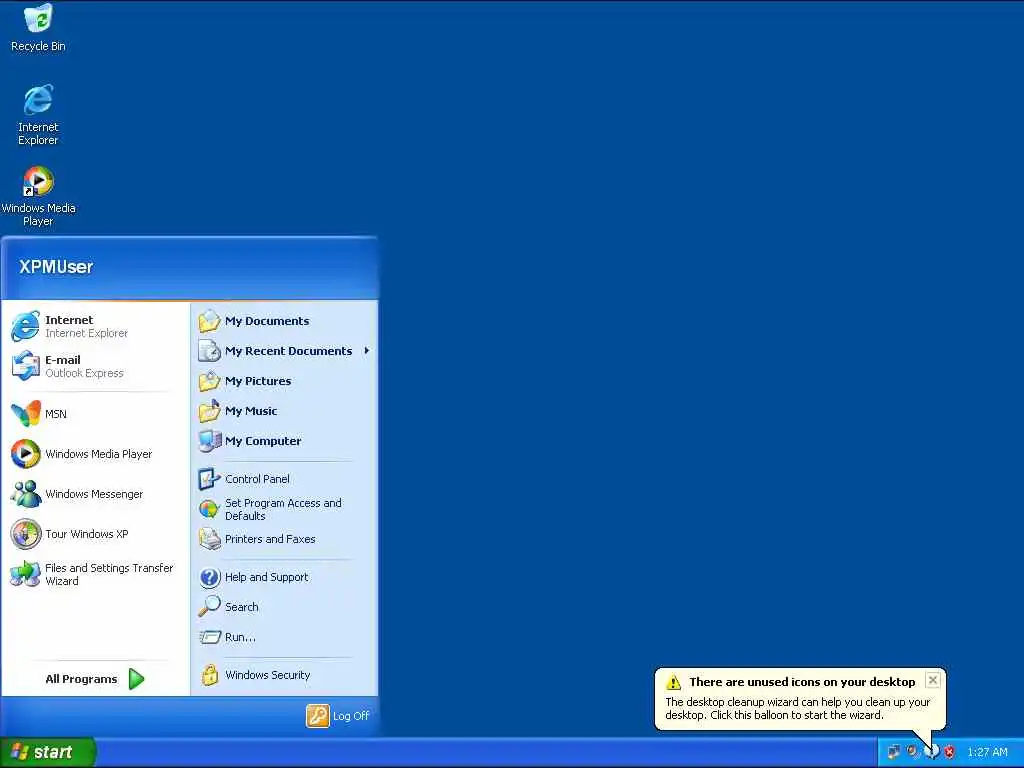Launch Tour Windows XP
This screenshot has width=1024, height=768.
[x=95, y=534]
